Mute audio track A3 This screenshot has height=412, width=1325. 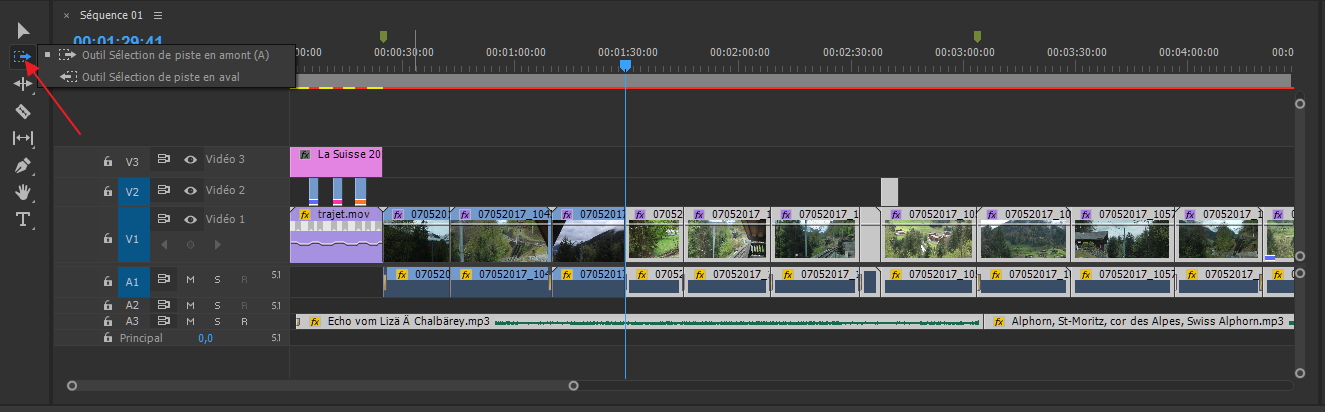coord(190,322)
